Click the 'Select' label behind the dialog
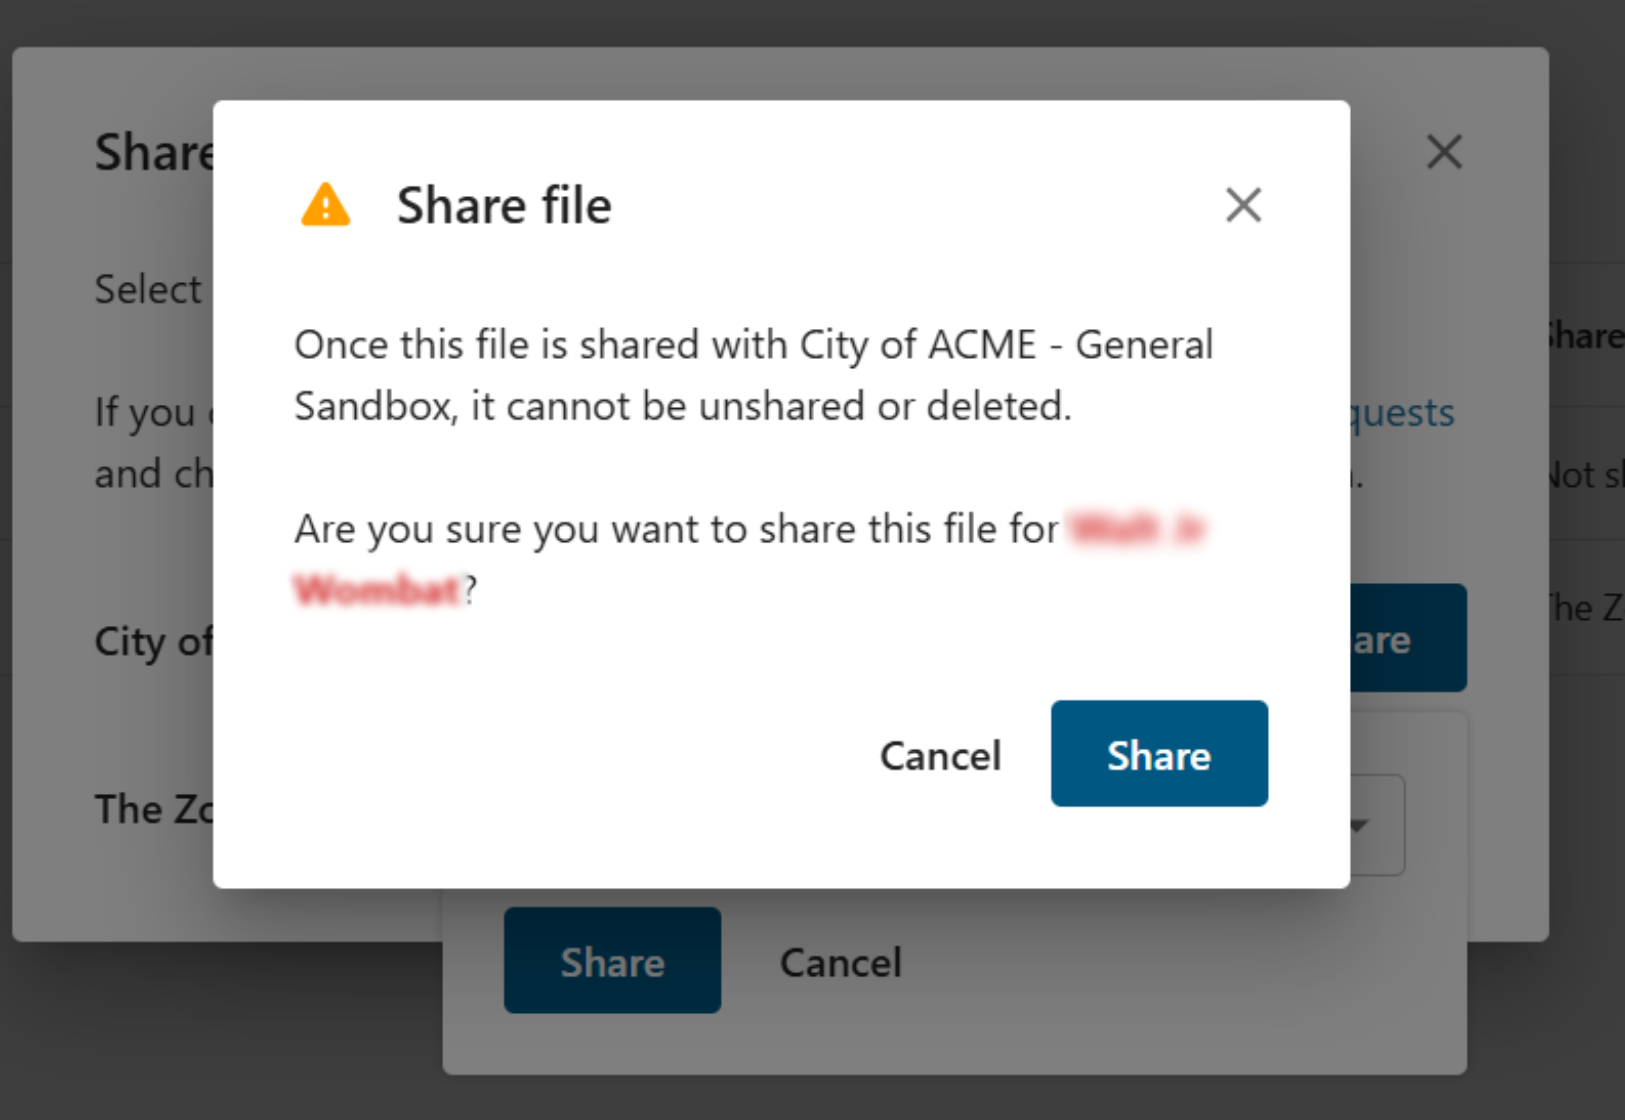1625x1120 pixels. point(148,289)
